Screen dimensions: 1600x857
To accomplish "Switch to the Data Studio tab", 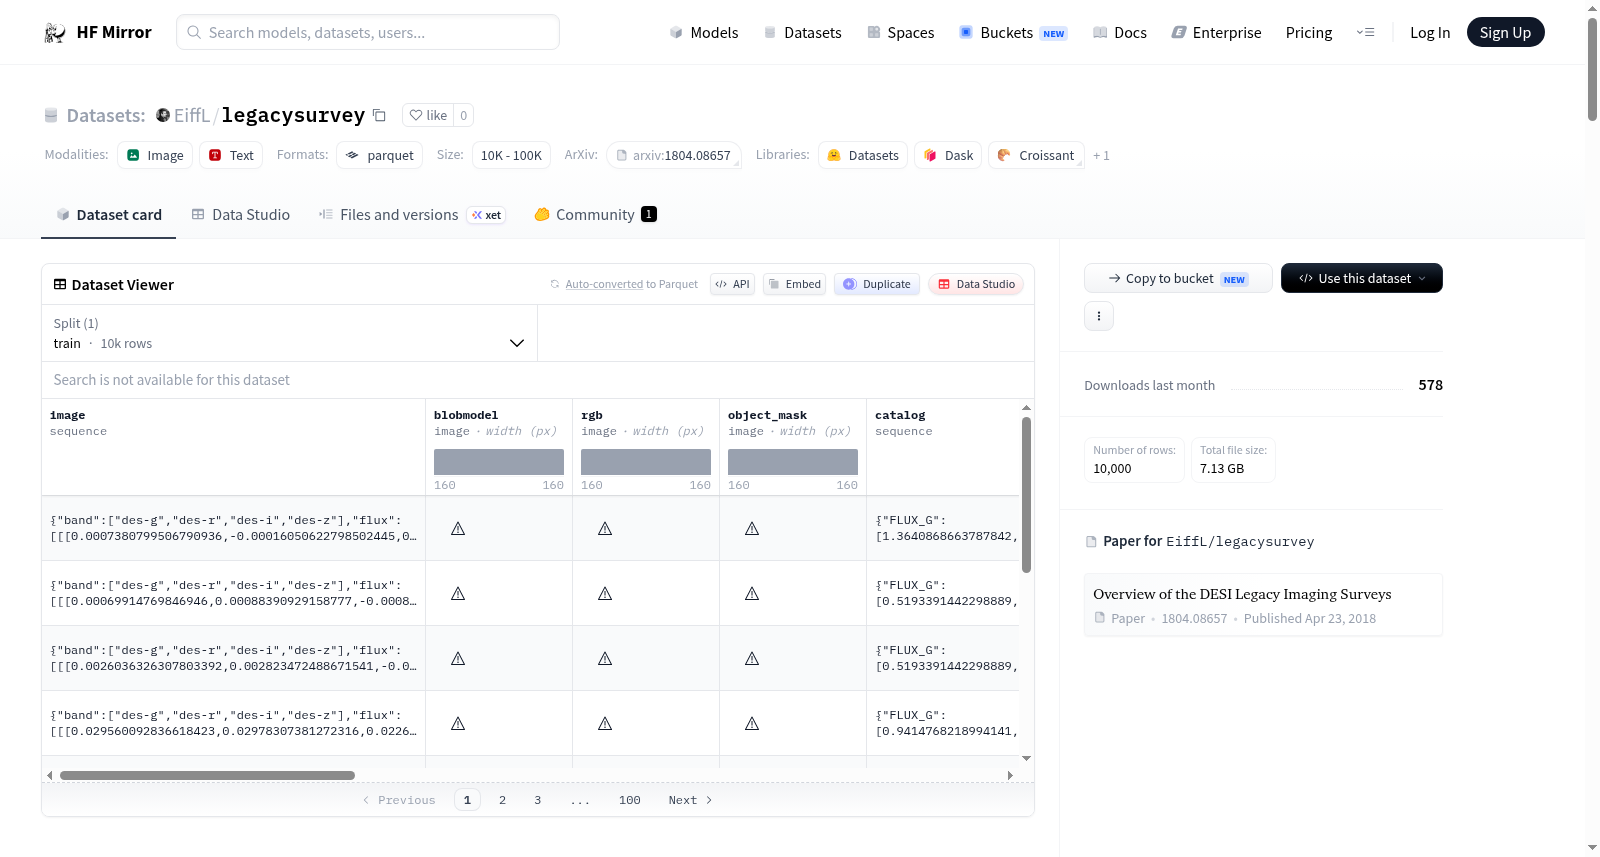I will pyautogui.click(x=241, y=215).
